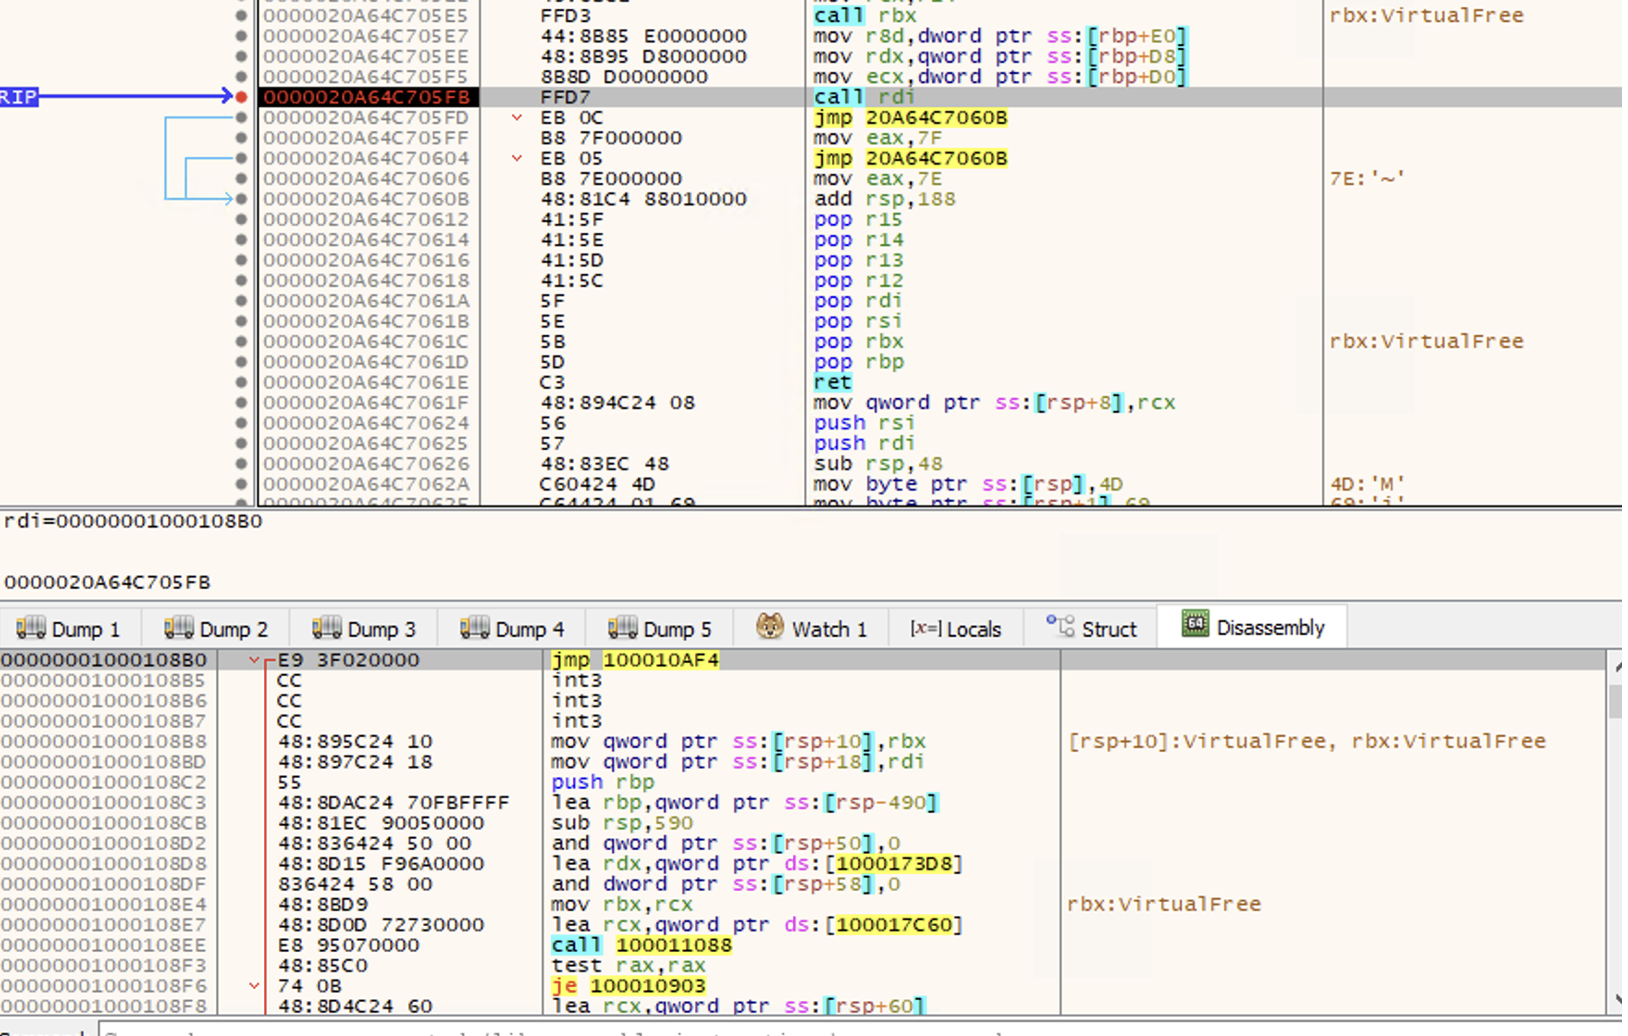Screen dimensions: 1628x1036
Task: Click the [x=] icon on Locals tab
Action: pos(925,629)
